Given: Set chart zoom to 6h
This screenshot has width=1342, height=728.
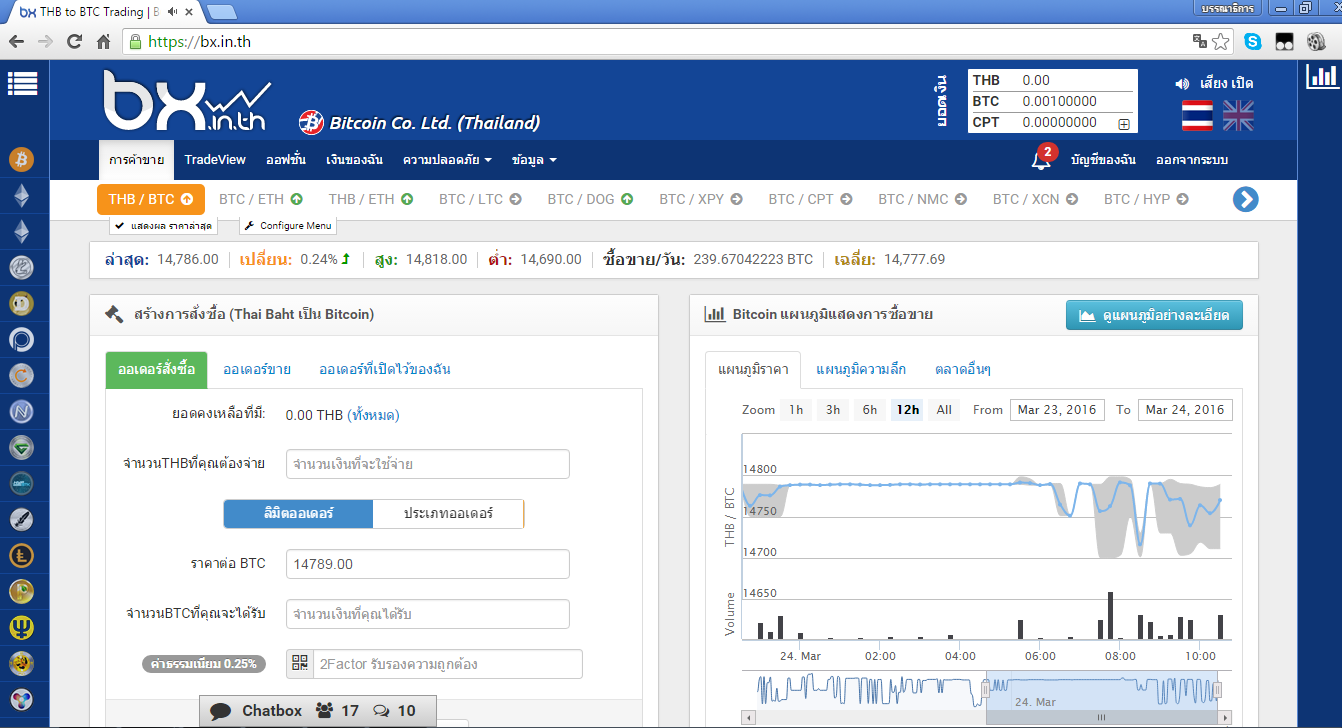Looking at the screenshot, I should pyautogui.click(x=870, y=410).
